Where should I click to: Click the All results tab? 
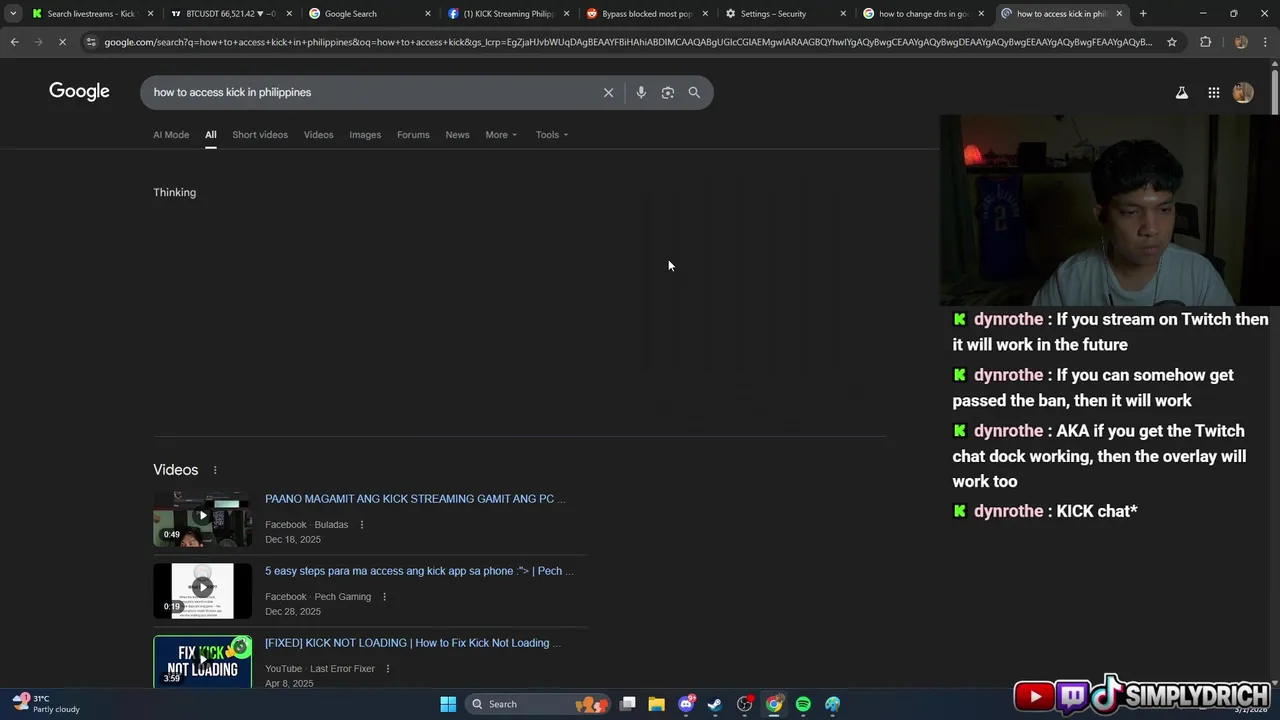tap(211, 135)
